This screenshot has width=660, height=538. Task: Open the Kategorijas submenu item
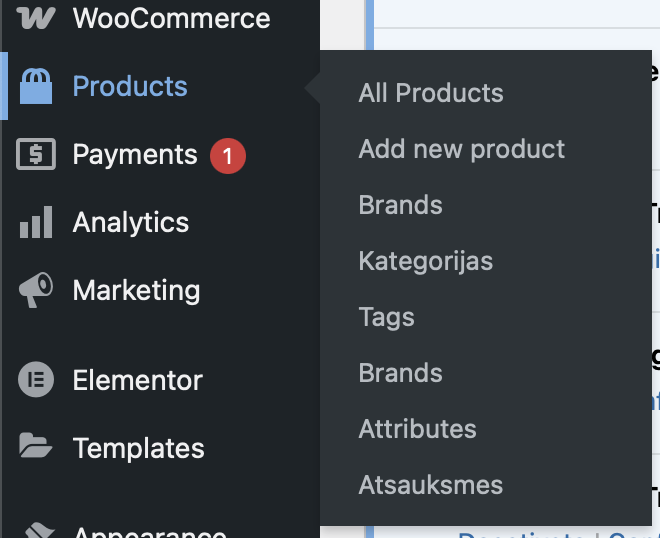[426, 261]
